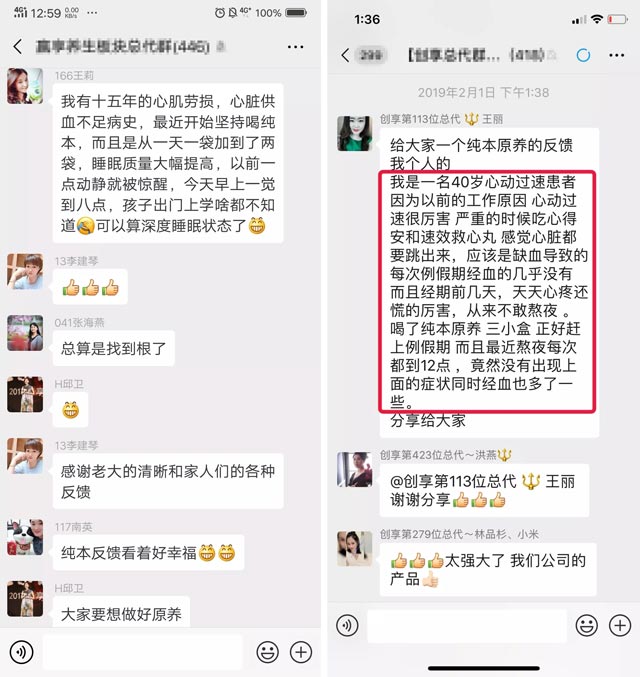Viewport: 640px width, 677px height.
Task: Open emoji picker in right chat
Action: 586,625
